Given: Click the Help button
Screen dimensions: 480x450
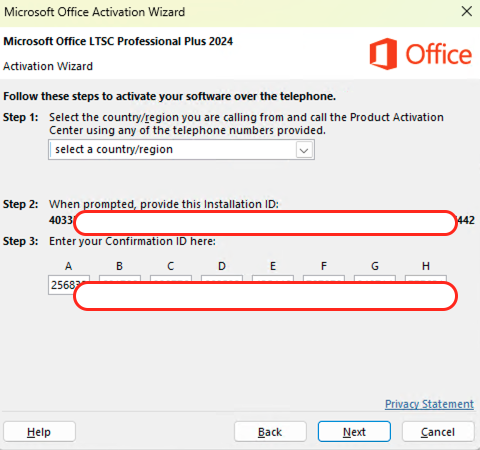Looking at the screenshot, I should 39,432.
